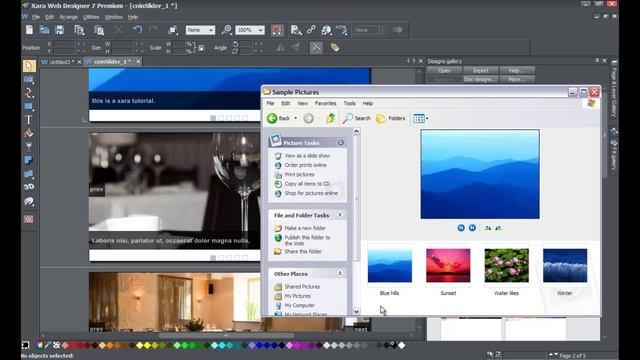640x360 pixels.
Task: Toggle the magnet snap icon
Action: (277, 30)
